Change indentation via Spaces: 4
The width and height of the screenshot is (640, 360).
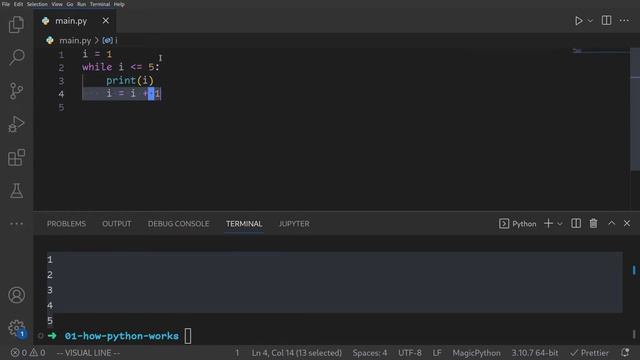click(370, 353)
